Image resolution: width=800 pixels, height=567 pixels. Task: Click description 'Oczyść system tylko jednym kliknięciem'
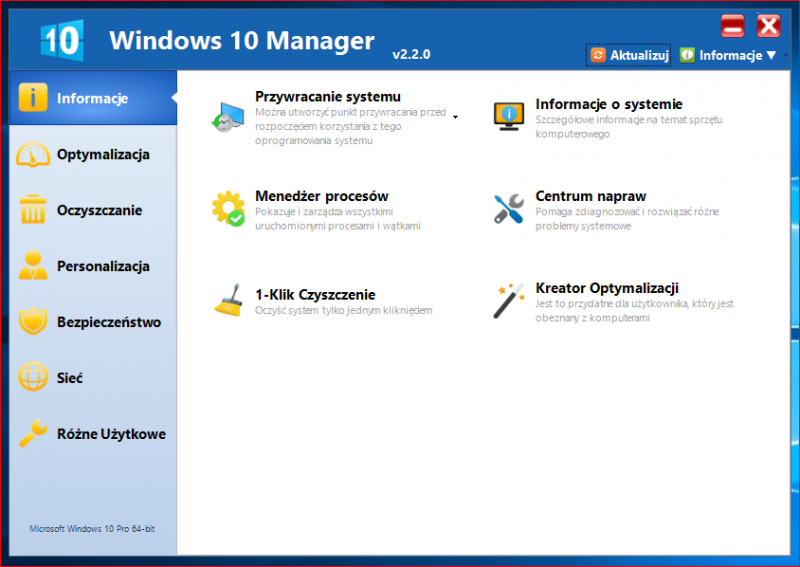pyautogui.click(x=343, y=310)
